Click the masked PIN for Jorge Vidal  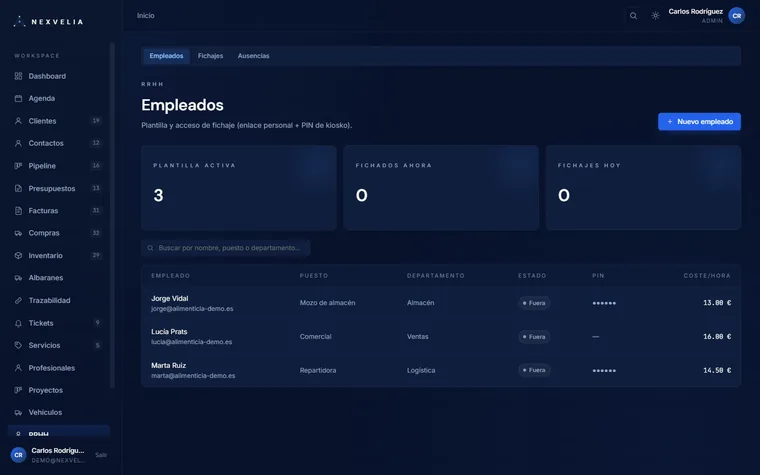604,303
